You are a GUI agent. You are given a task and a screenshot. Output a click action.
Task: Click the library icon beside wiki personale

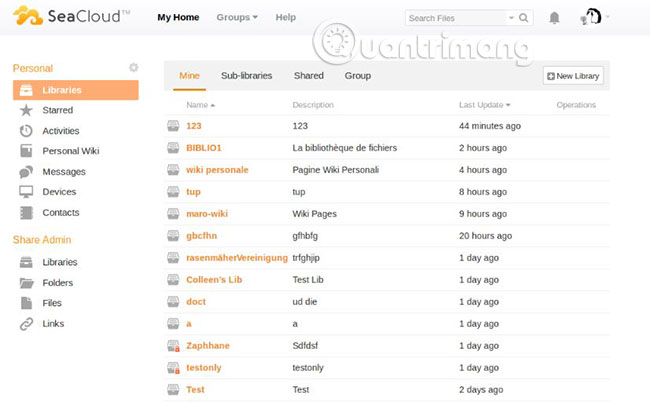173,170
